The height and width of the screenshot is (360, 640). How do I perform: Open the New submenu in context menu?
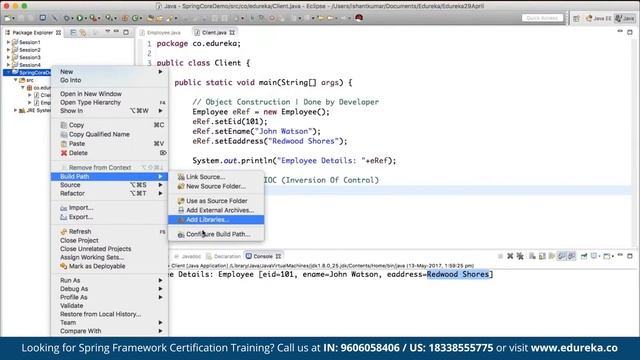click(x=109, y=71)
